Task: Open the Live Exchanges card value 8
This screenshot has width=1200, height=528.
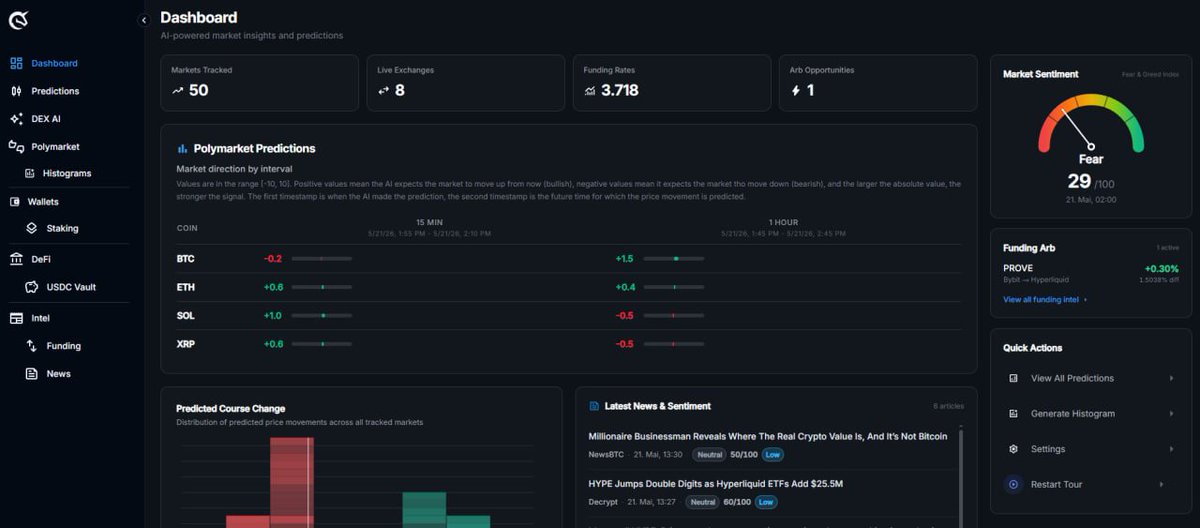Action: [x=400, y=90]
